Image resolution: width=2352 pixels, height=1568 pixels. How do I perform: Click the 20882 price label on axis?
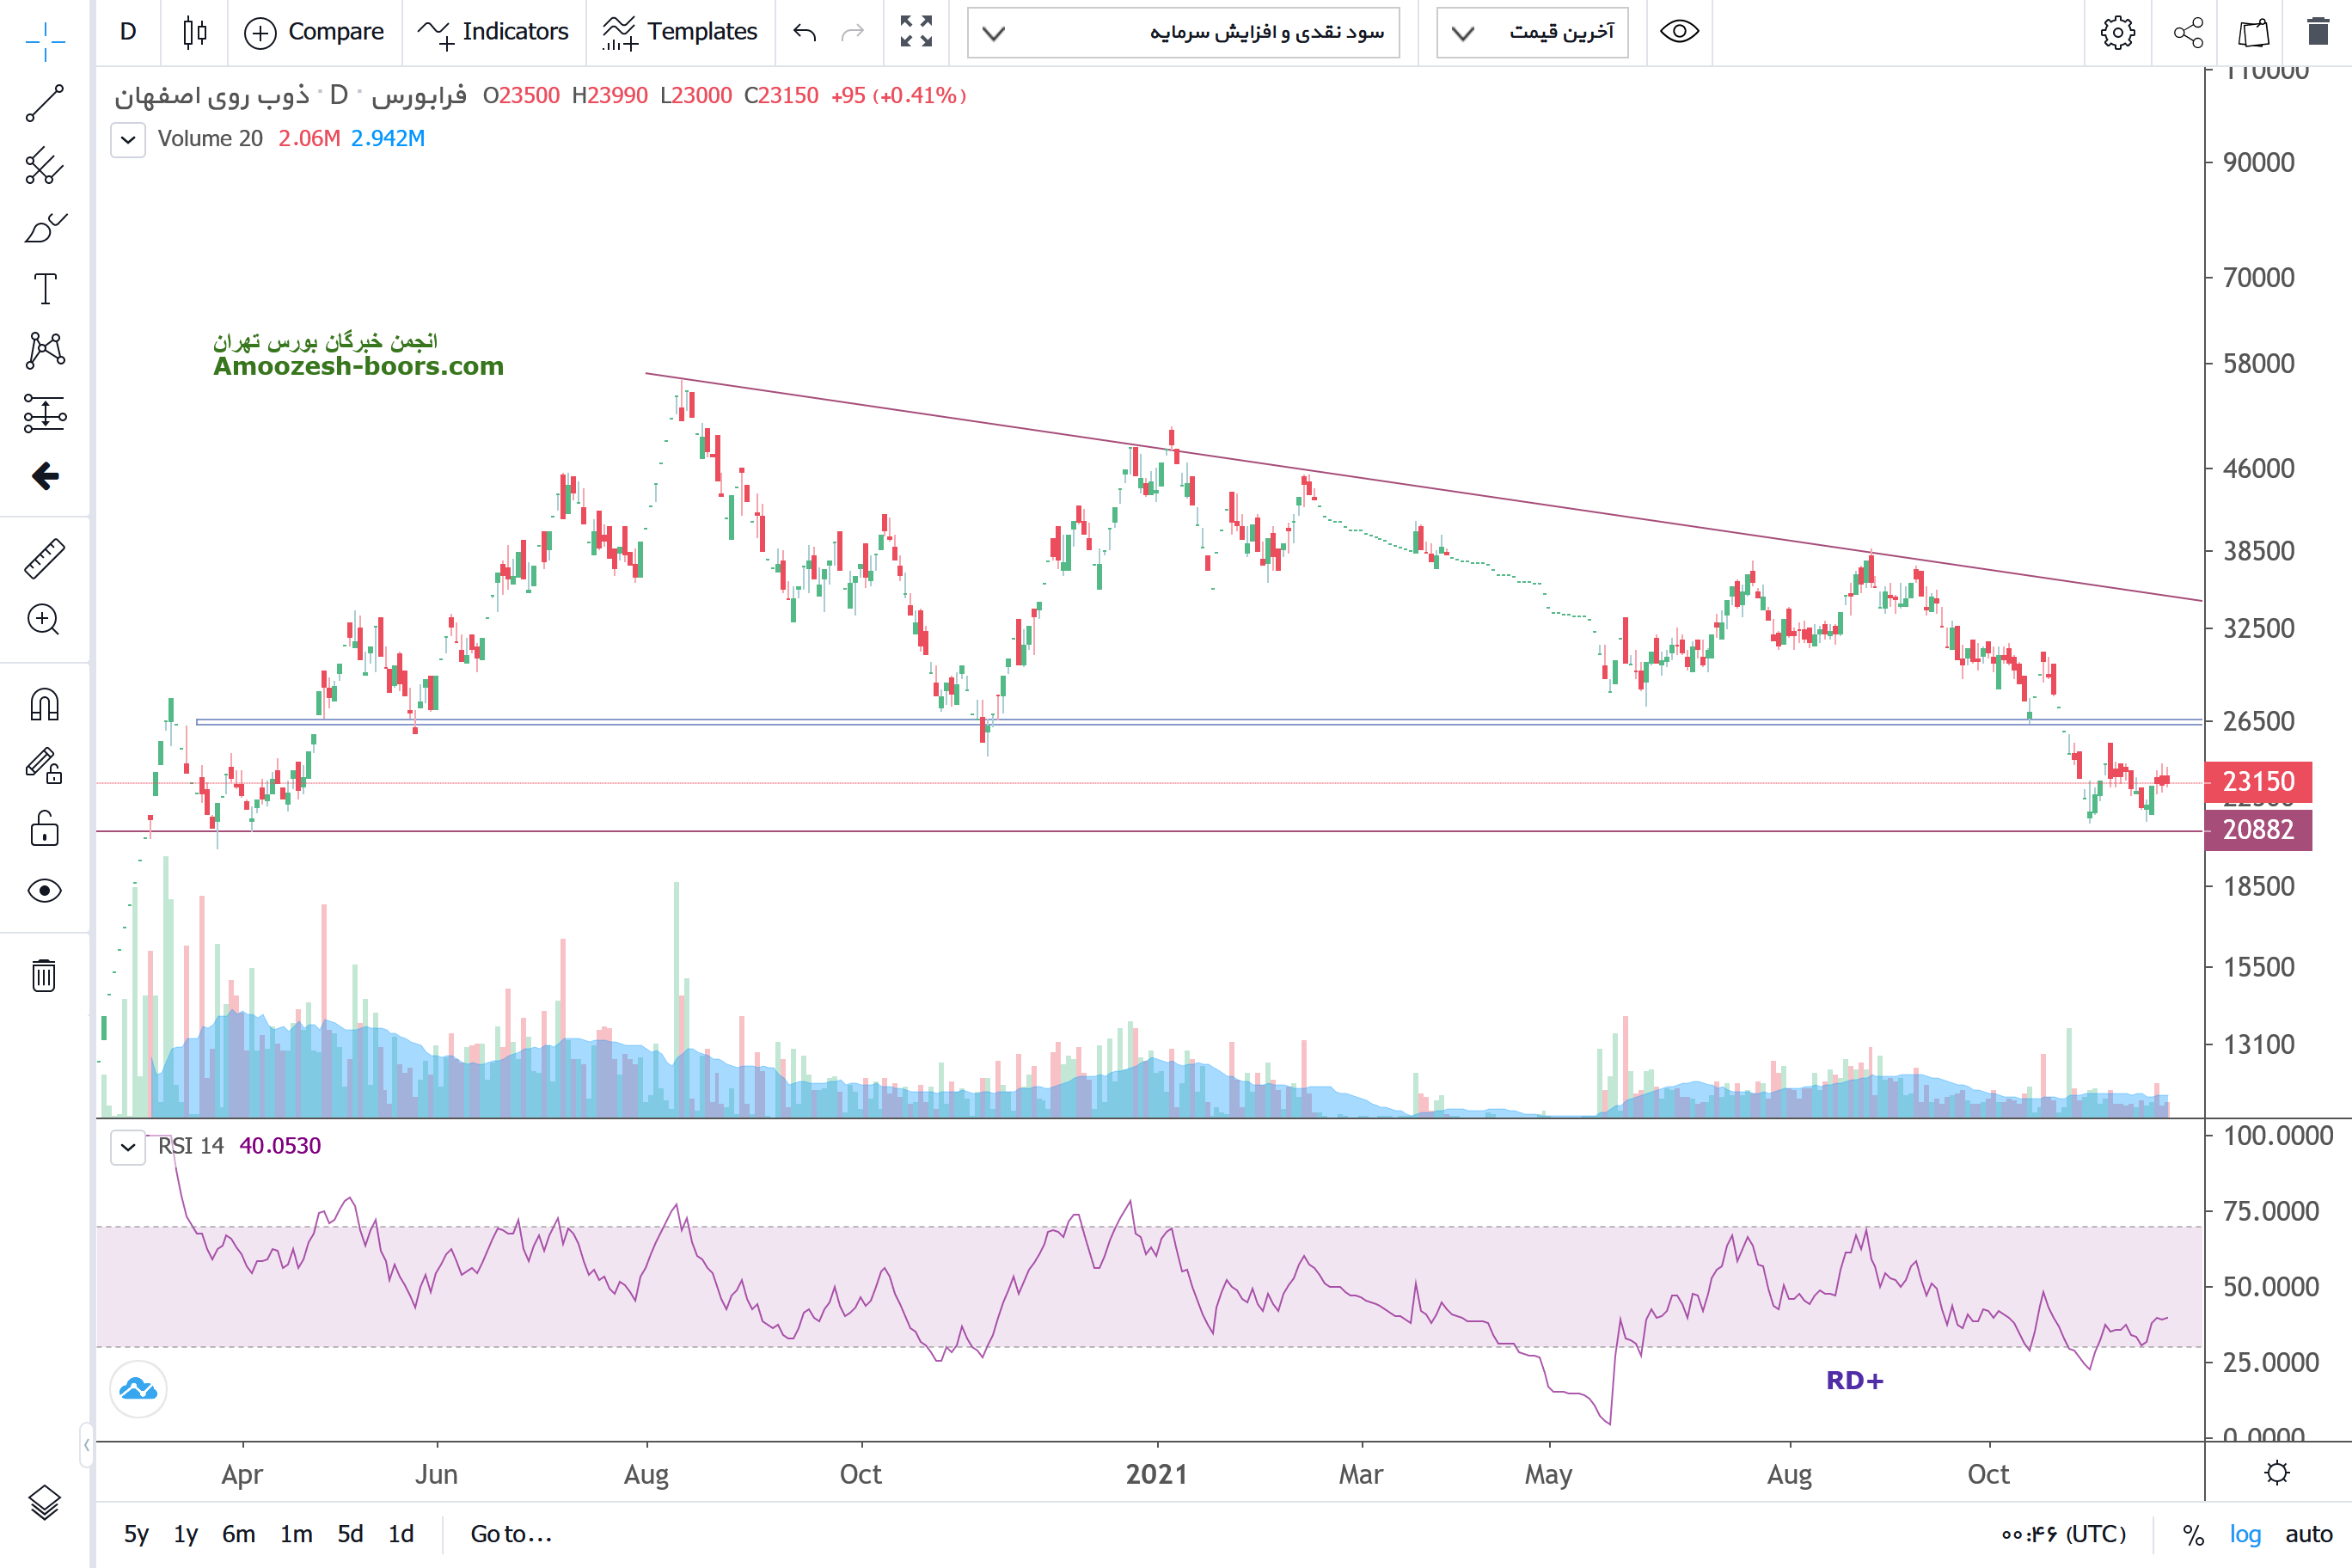[2257, 830]
